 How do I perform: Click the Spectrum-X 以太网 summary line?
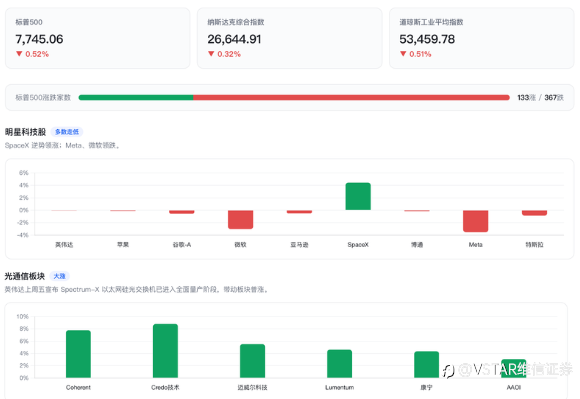tap(137, 290)
